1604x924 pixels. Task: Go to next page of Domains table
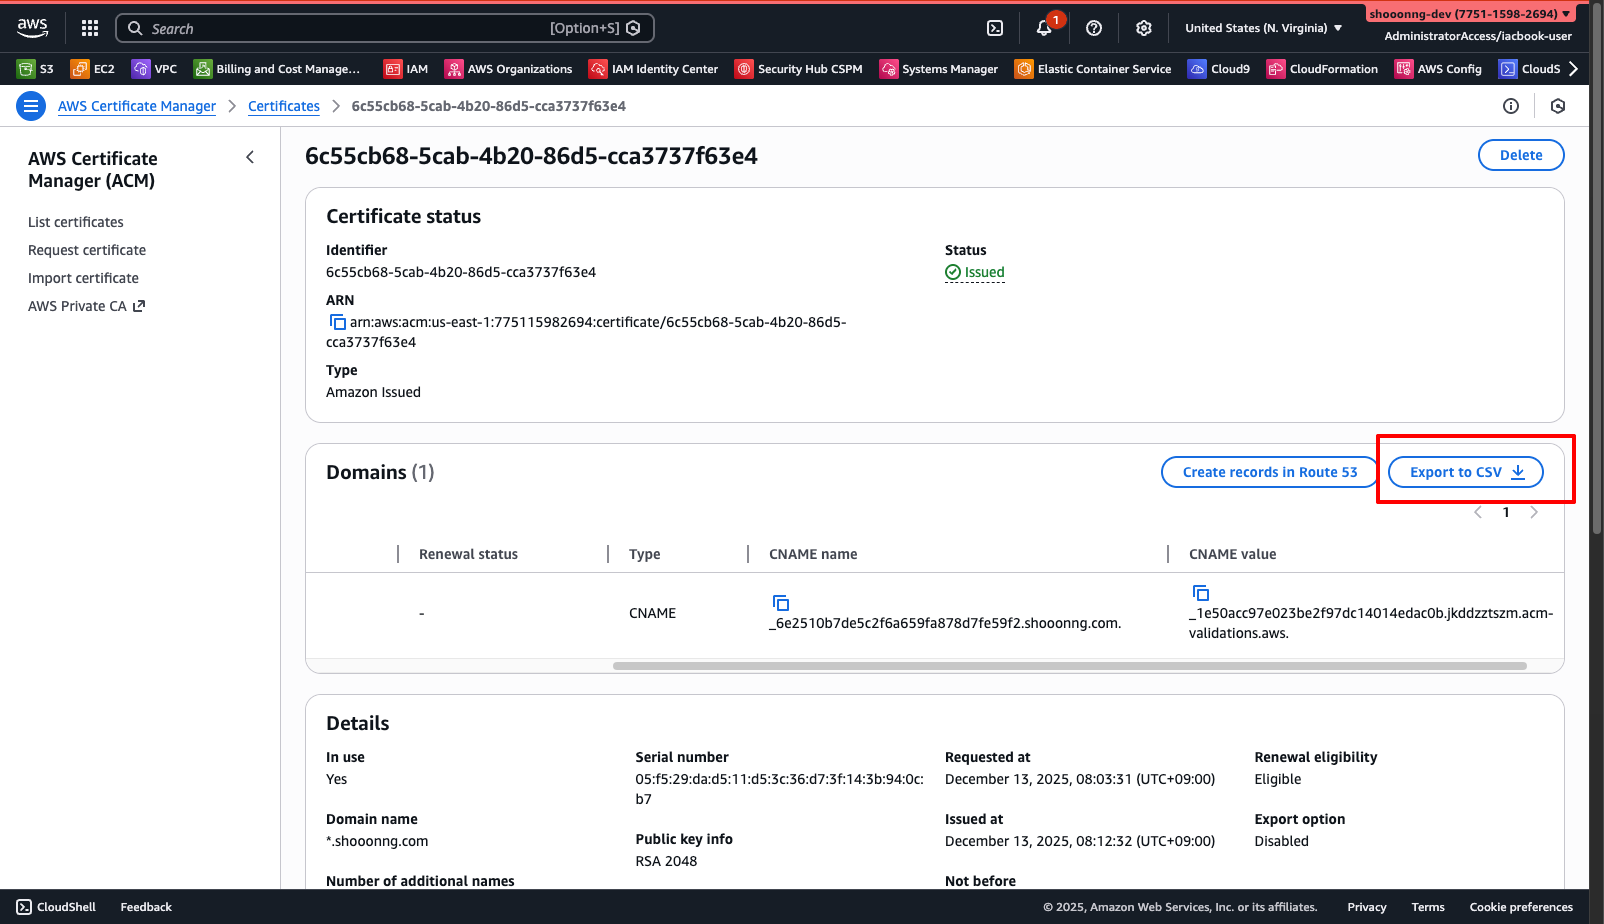(x=1534, y=512)
